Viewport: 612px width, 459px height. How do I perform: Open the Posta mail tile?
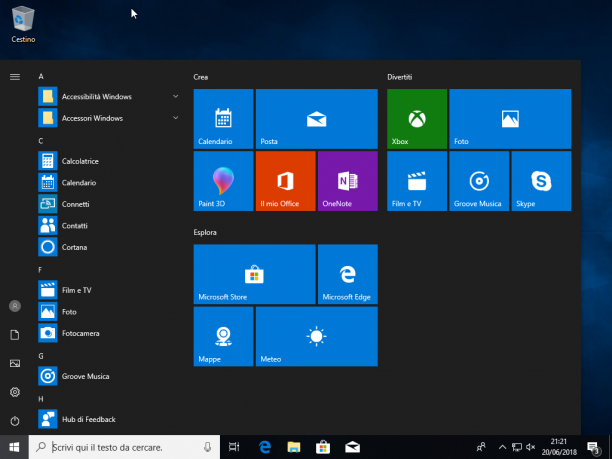pyautogui.click(x=317, y=119)
